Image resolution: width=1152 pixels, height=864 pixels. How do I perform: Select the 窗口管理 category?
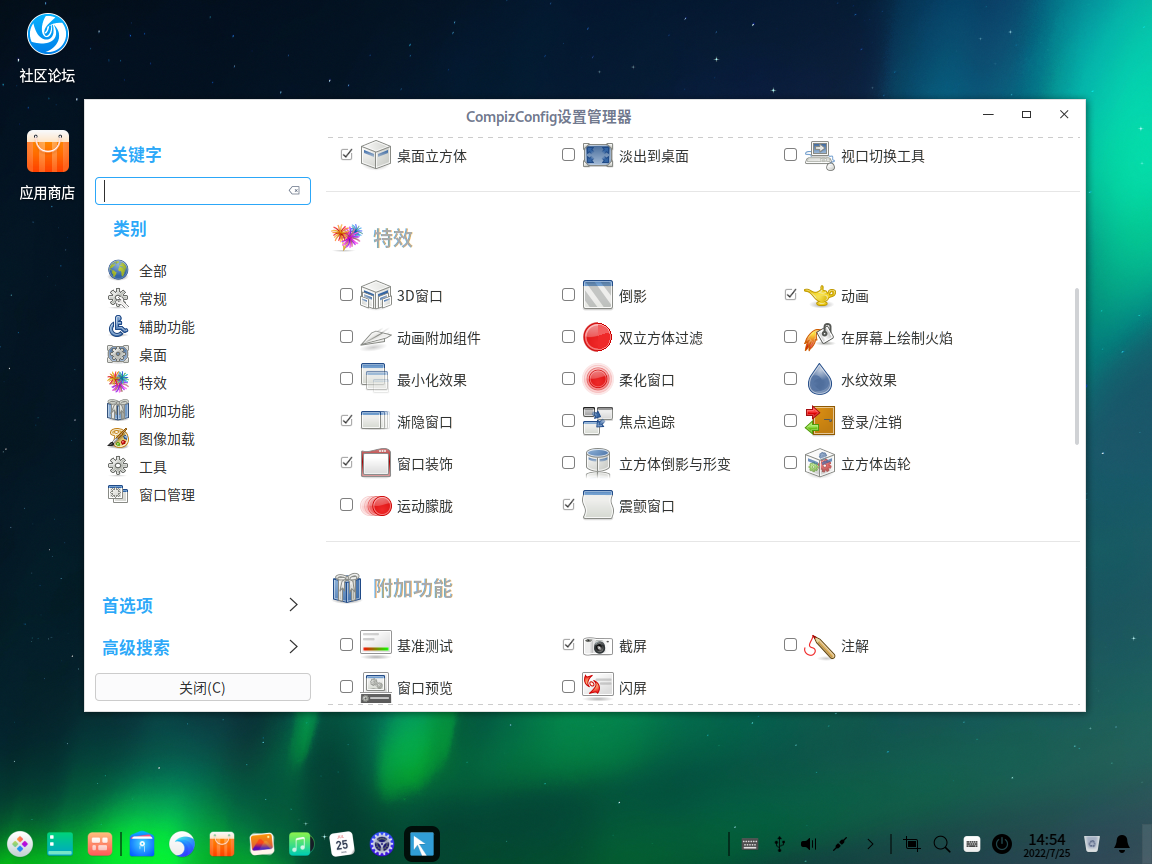tap(166, 495)
